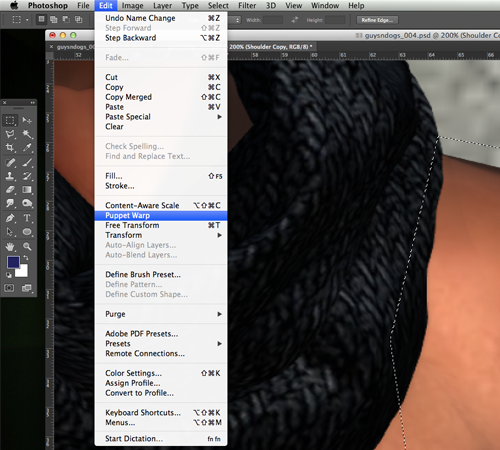
Task: Select the Sponge tool in toolbox
Action: (x=27, y=203)
